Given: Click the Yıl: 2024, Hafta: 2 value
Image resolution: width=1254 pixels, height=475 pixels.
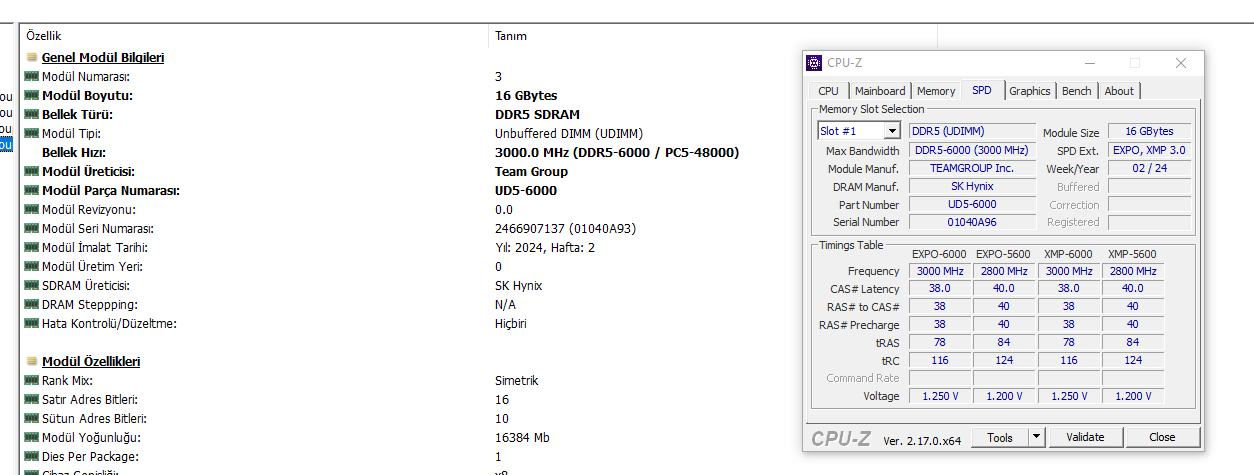Looking at the screenshot, I should 545,247.
